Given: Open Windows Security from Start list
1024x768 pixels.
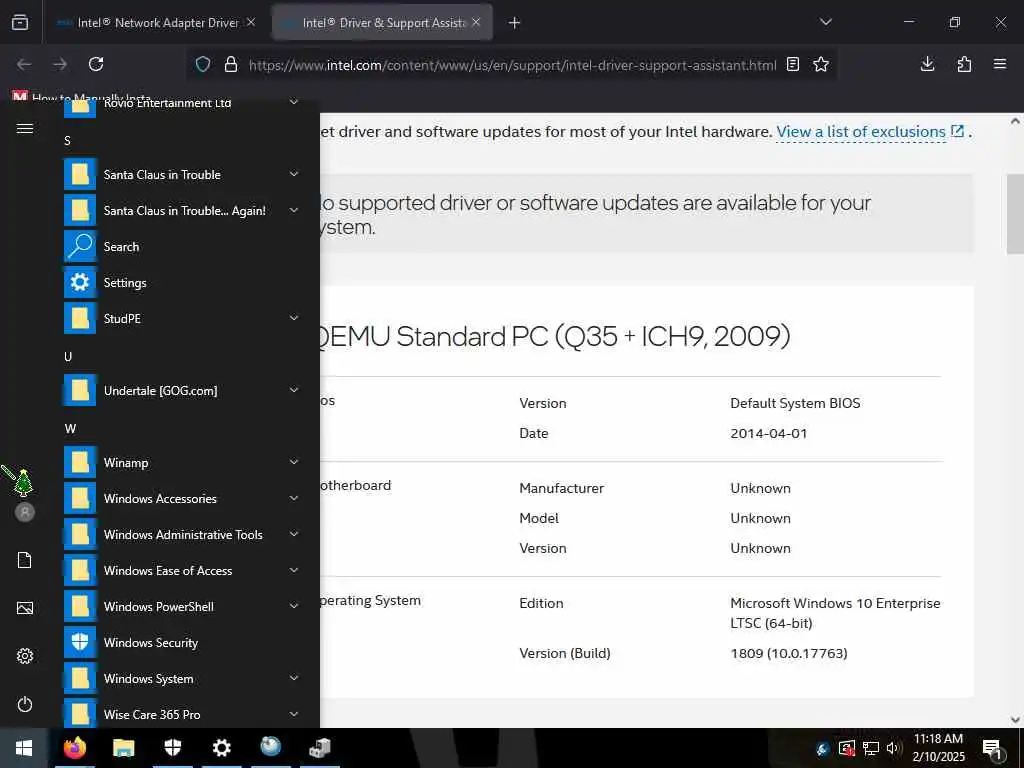Looking at the screenshot, I should pos(182,643).
